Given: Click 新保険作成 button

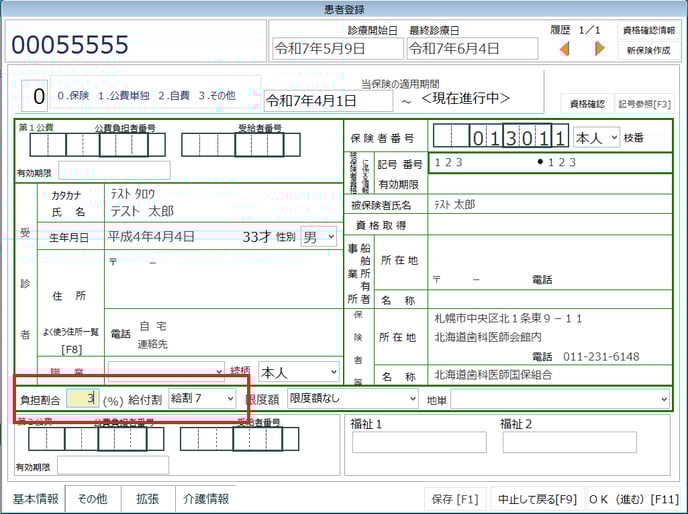Looking at the screenshot, I should 649,50.
